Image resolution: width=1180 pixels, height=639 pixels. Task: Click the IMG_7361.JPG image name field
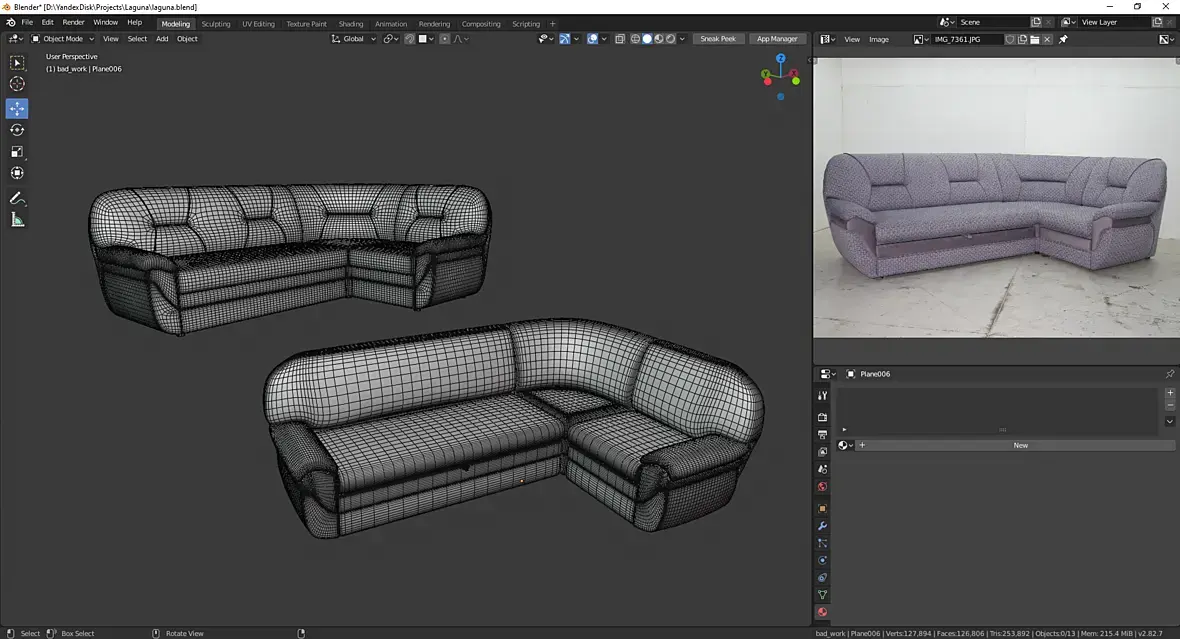click(x=965, y=39)
